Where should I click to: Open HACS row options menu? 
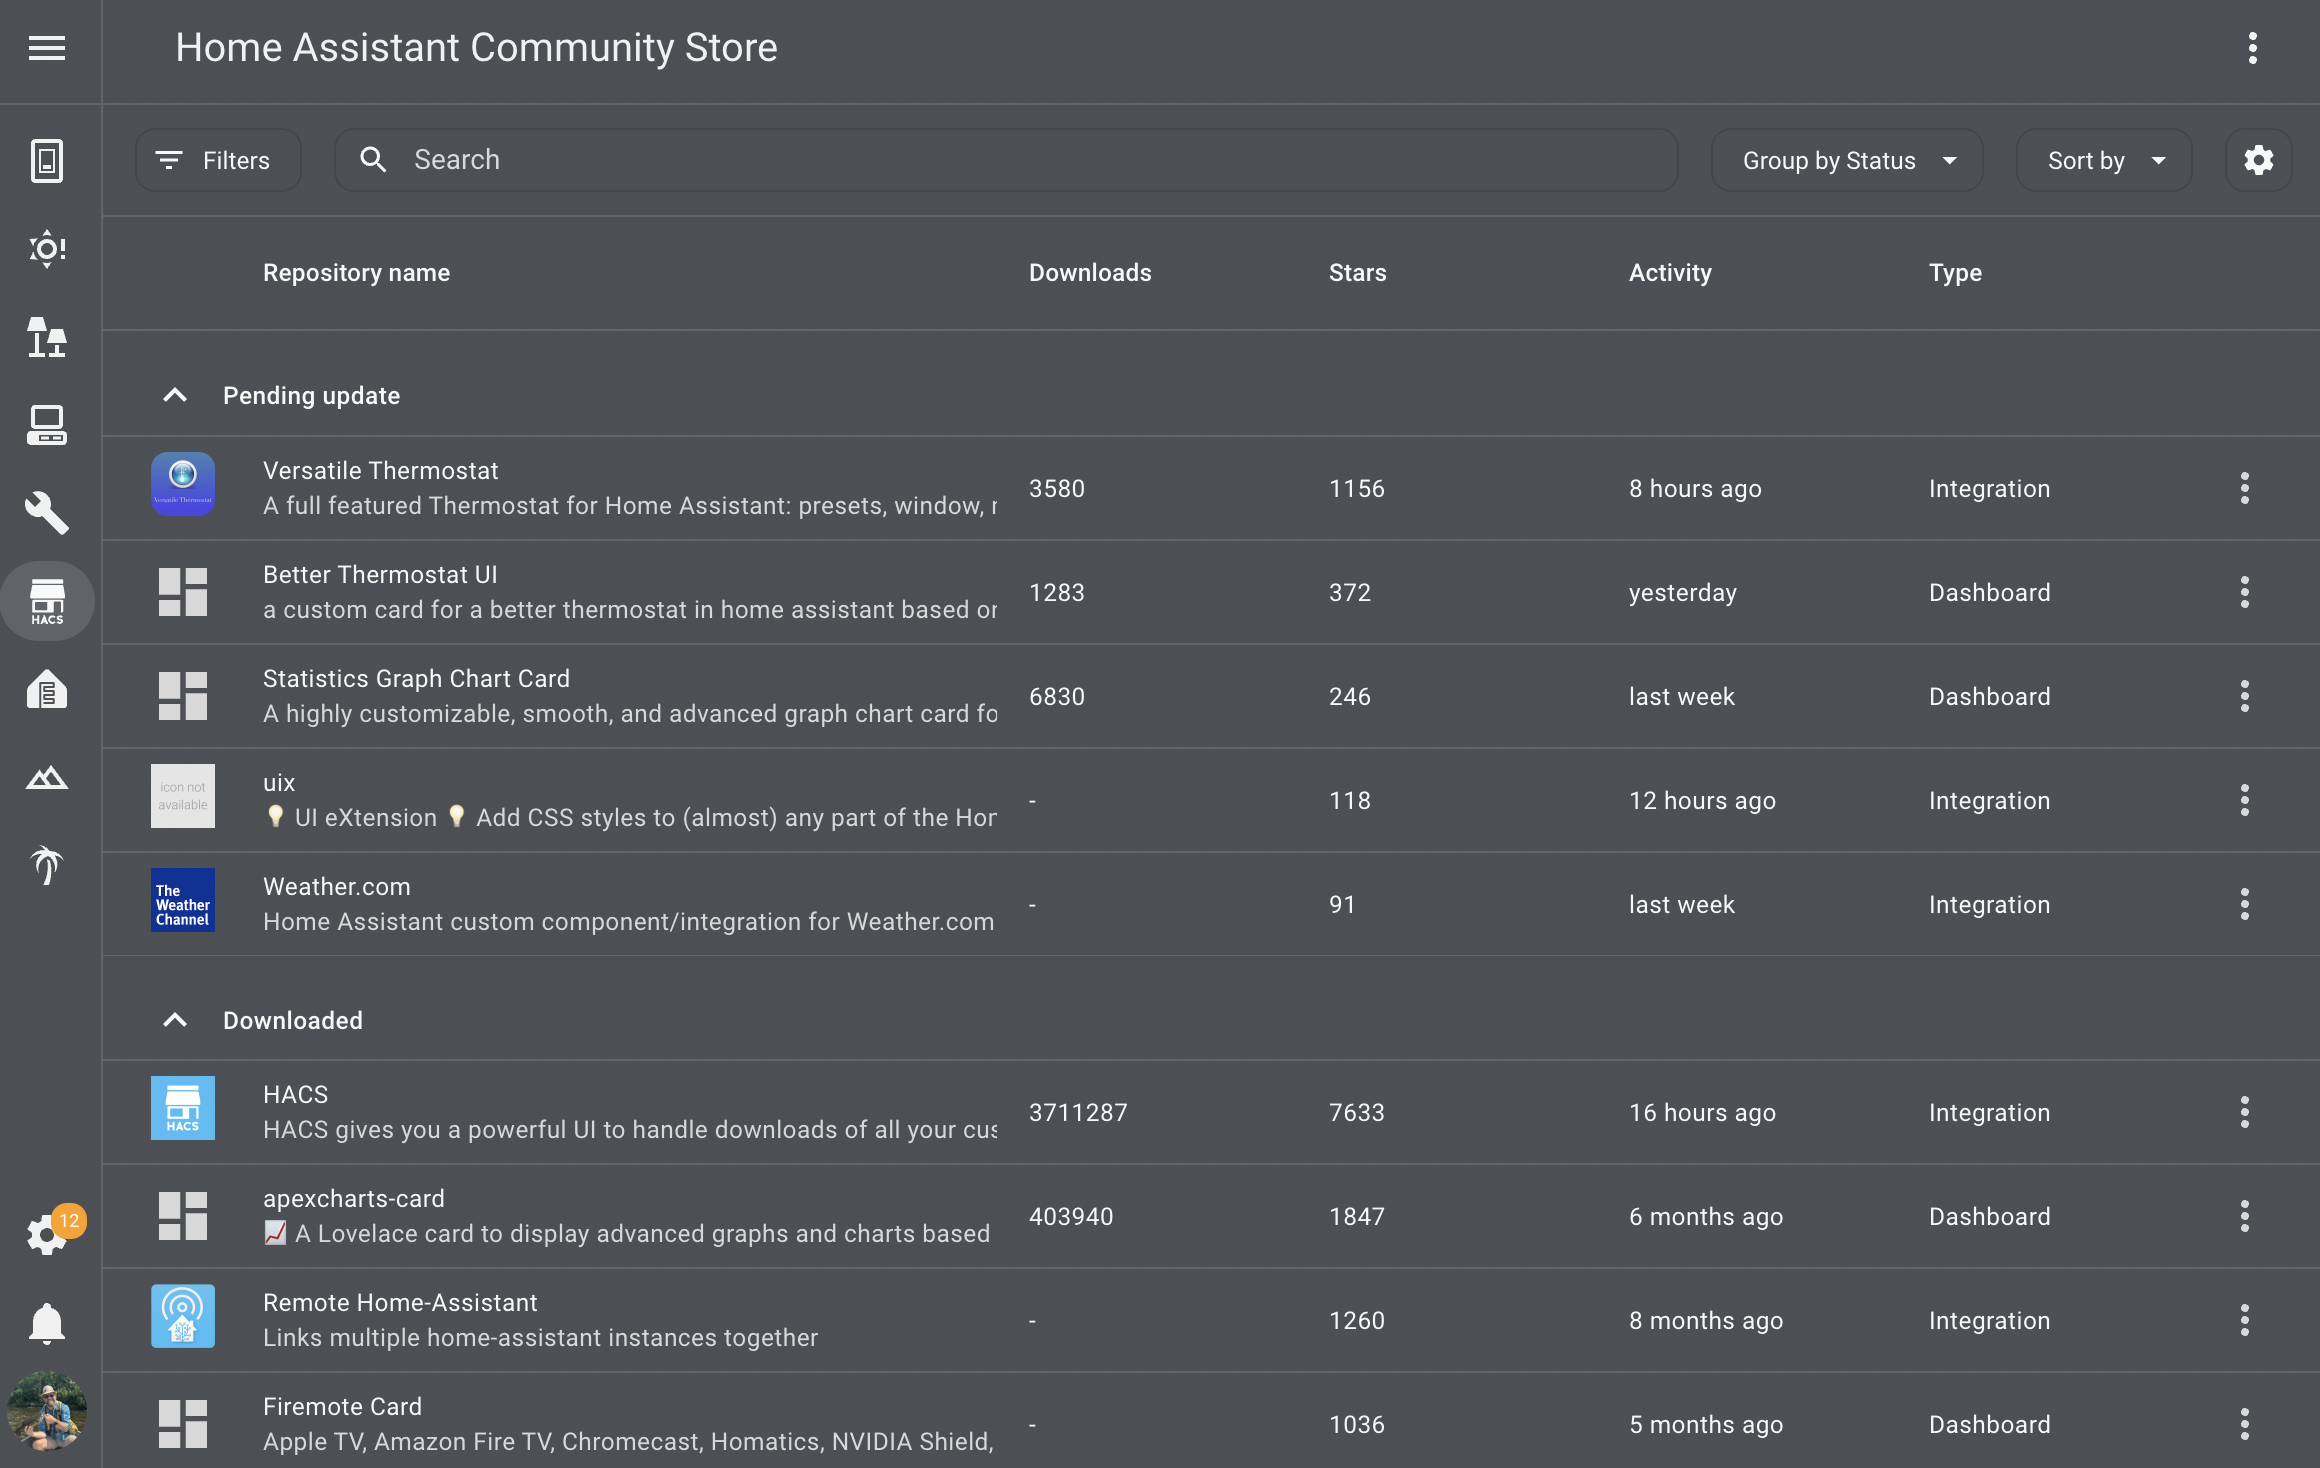pyautogui.click(x=2245, y=1112)
